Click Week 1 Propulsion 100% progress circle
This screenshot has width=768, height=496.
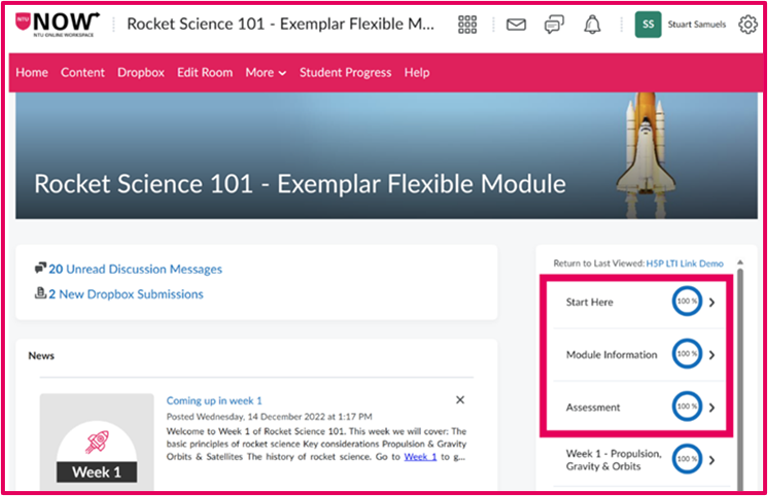click(687, 459)
